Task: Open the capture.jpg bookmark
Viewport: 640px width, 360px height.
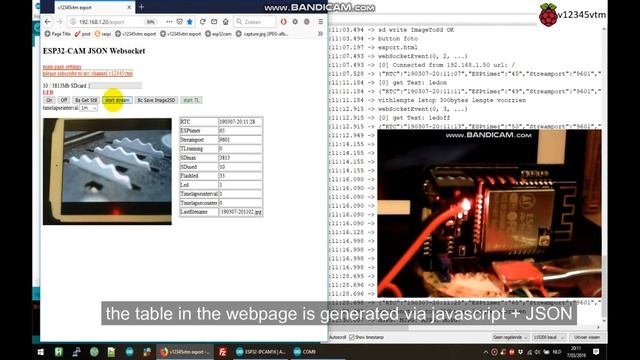Action: click(262, 34)
